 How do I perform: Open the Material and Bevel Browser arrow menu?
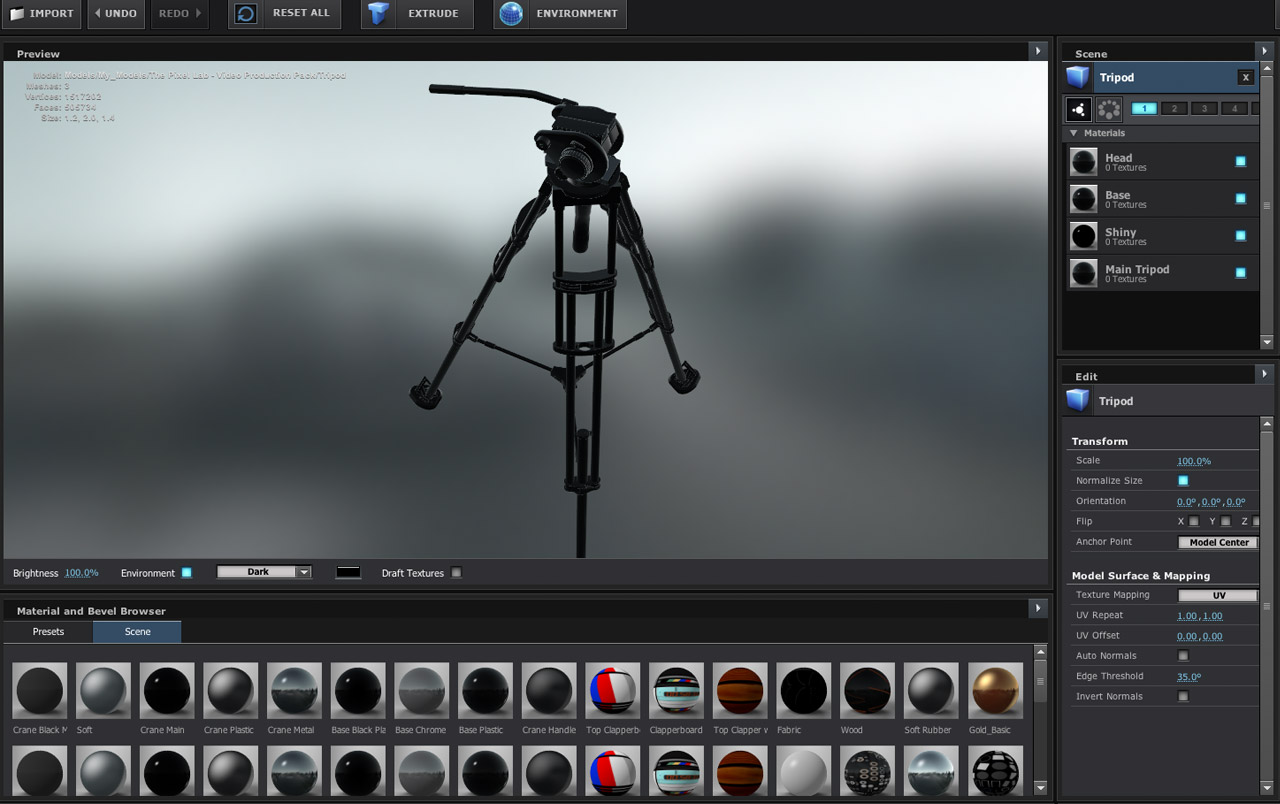pos(1037,607)
